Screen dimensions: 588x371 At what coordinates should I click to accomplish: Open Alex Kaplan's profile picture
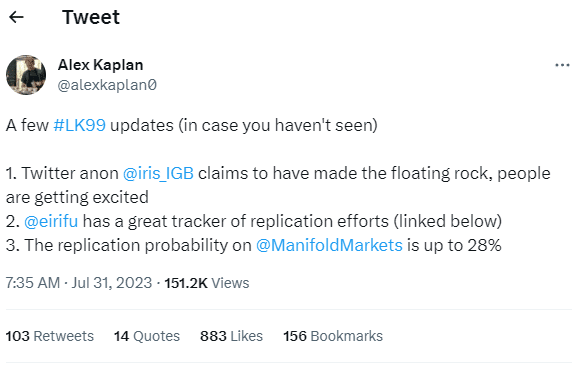point(26,75)
